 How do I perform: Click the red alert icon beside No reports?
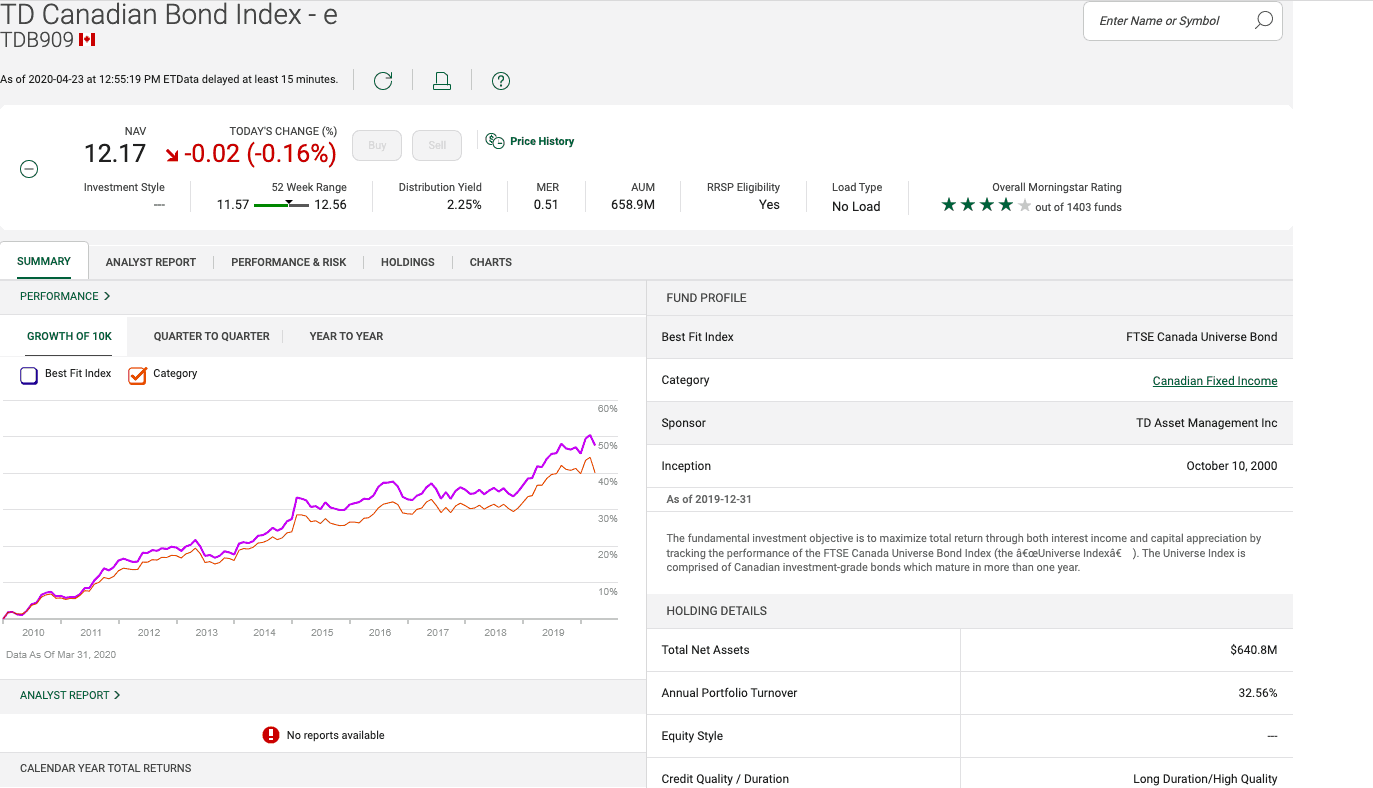(270, 735)
